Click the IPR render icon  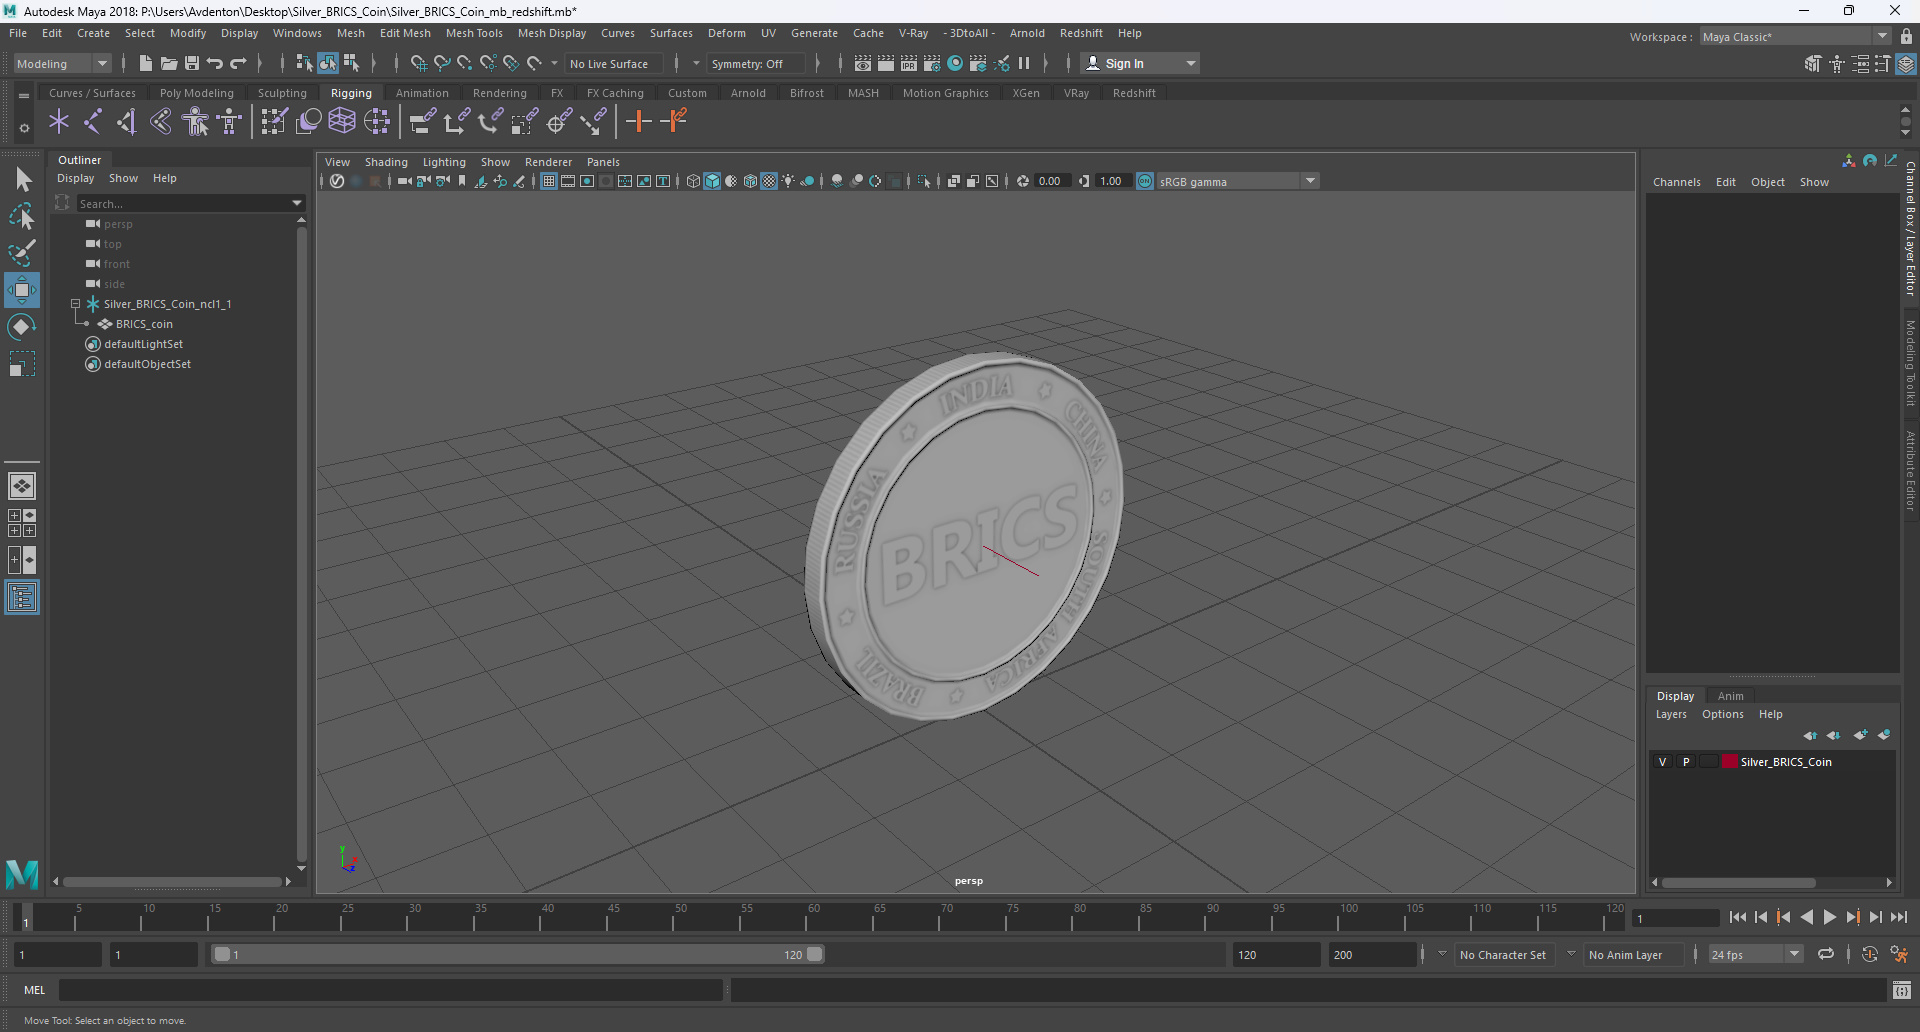(x=909, y=63)
